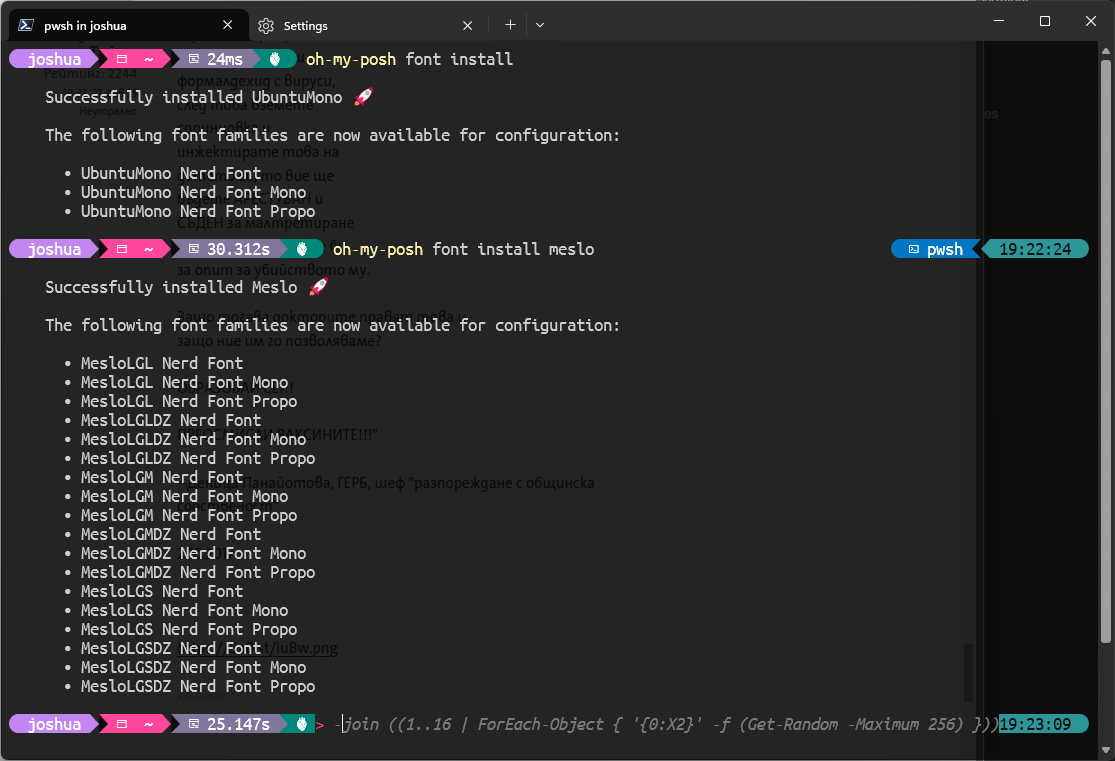The height and width of the screenshot is (761, 1115).
Task: Click the terminal icon in pwsh segment
Action: pos(914,250)
